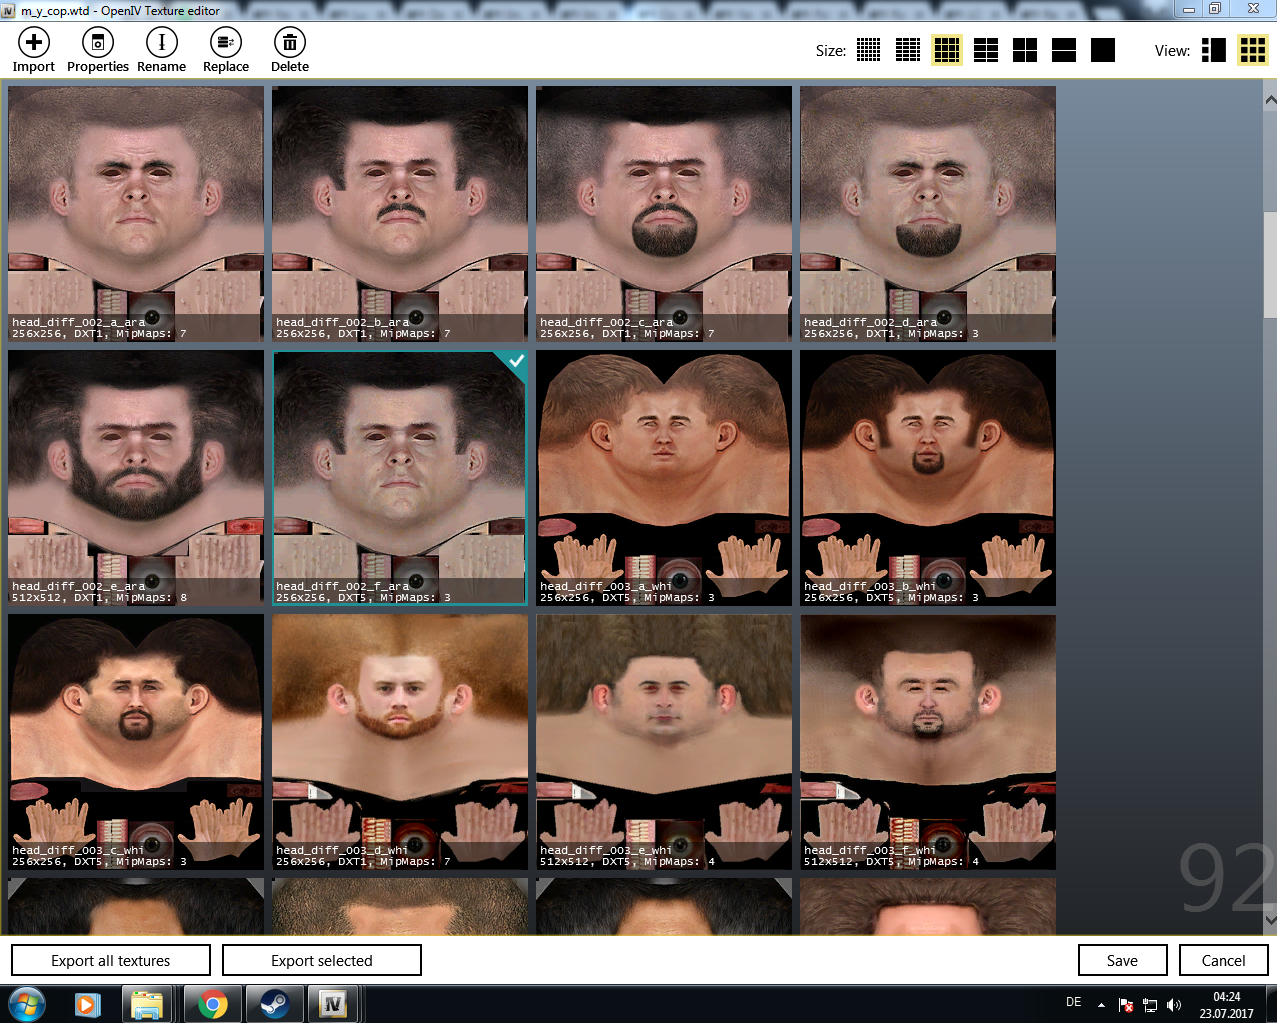Open Steam from taskbar
Image resolution: width=1277 pixels, height=1023 pixels.
tap(273, 1004)
